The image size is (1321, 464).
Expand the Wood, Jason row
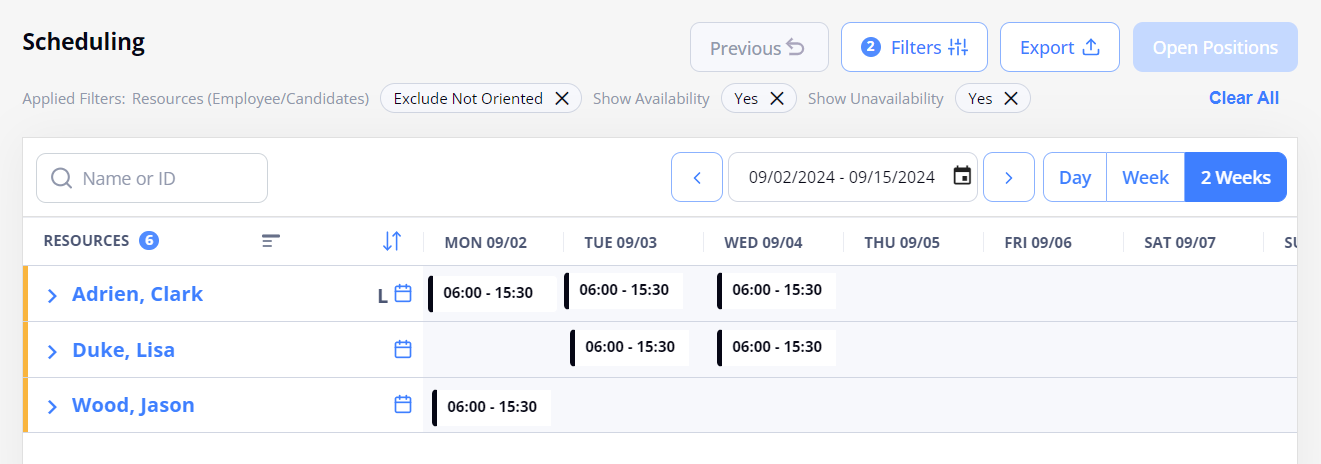(x=53, y=406)
